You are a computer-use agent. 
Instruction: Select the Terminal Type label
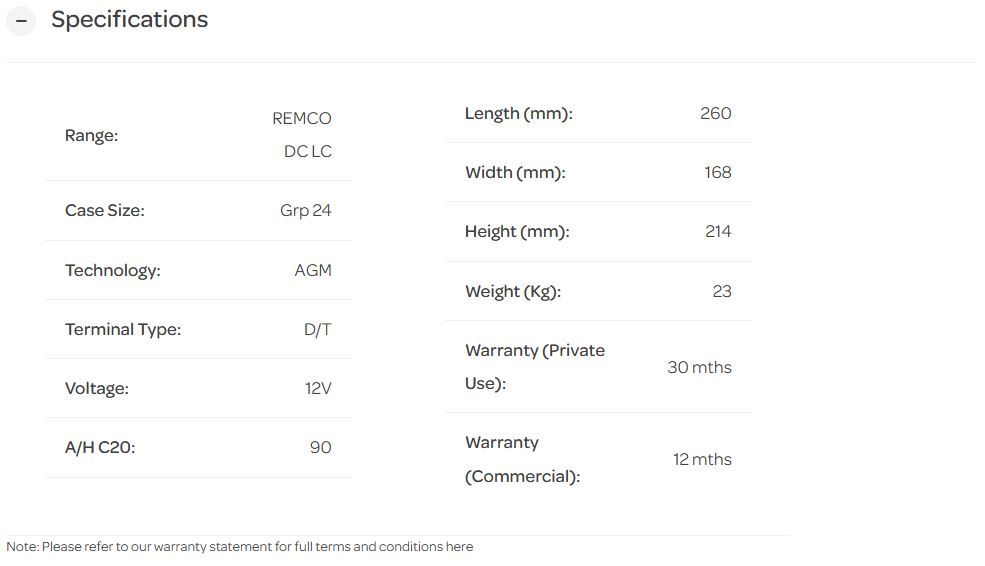[x=122, y=329]
